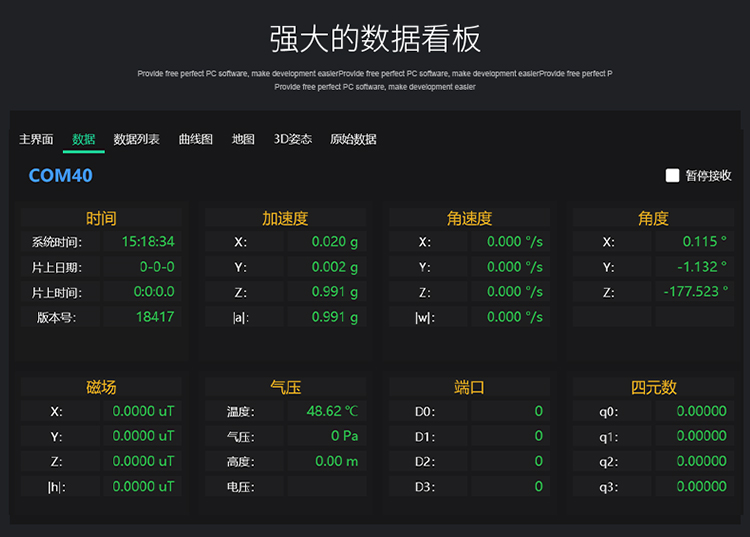
Task: Open the 曲线图 tab
Action: pos(196,140)
